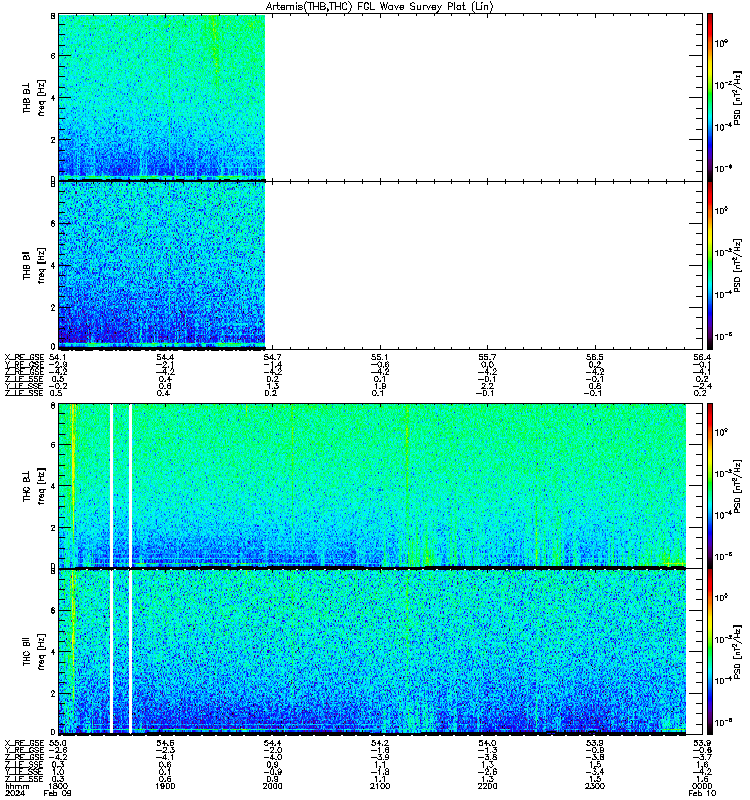750x800 pixels.
Task: Click the '2' frequency tick of the THB B∥ panel
Action: point(53,307)
